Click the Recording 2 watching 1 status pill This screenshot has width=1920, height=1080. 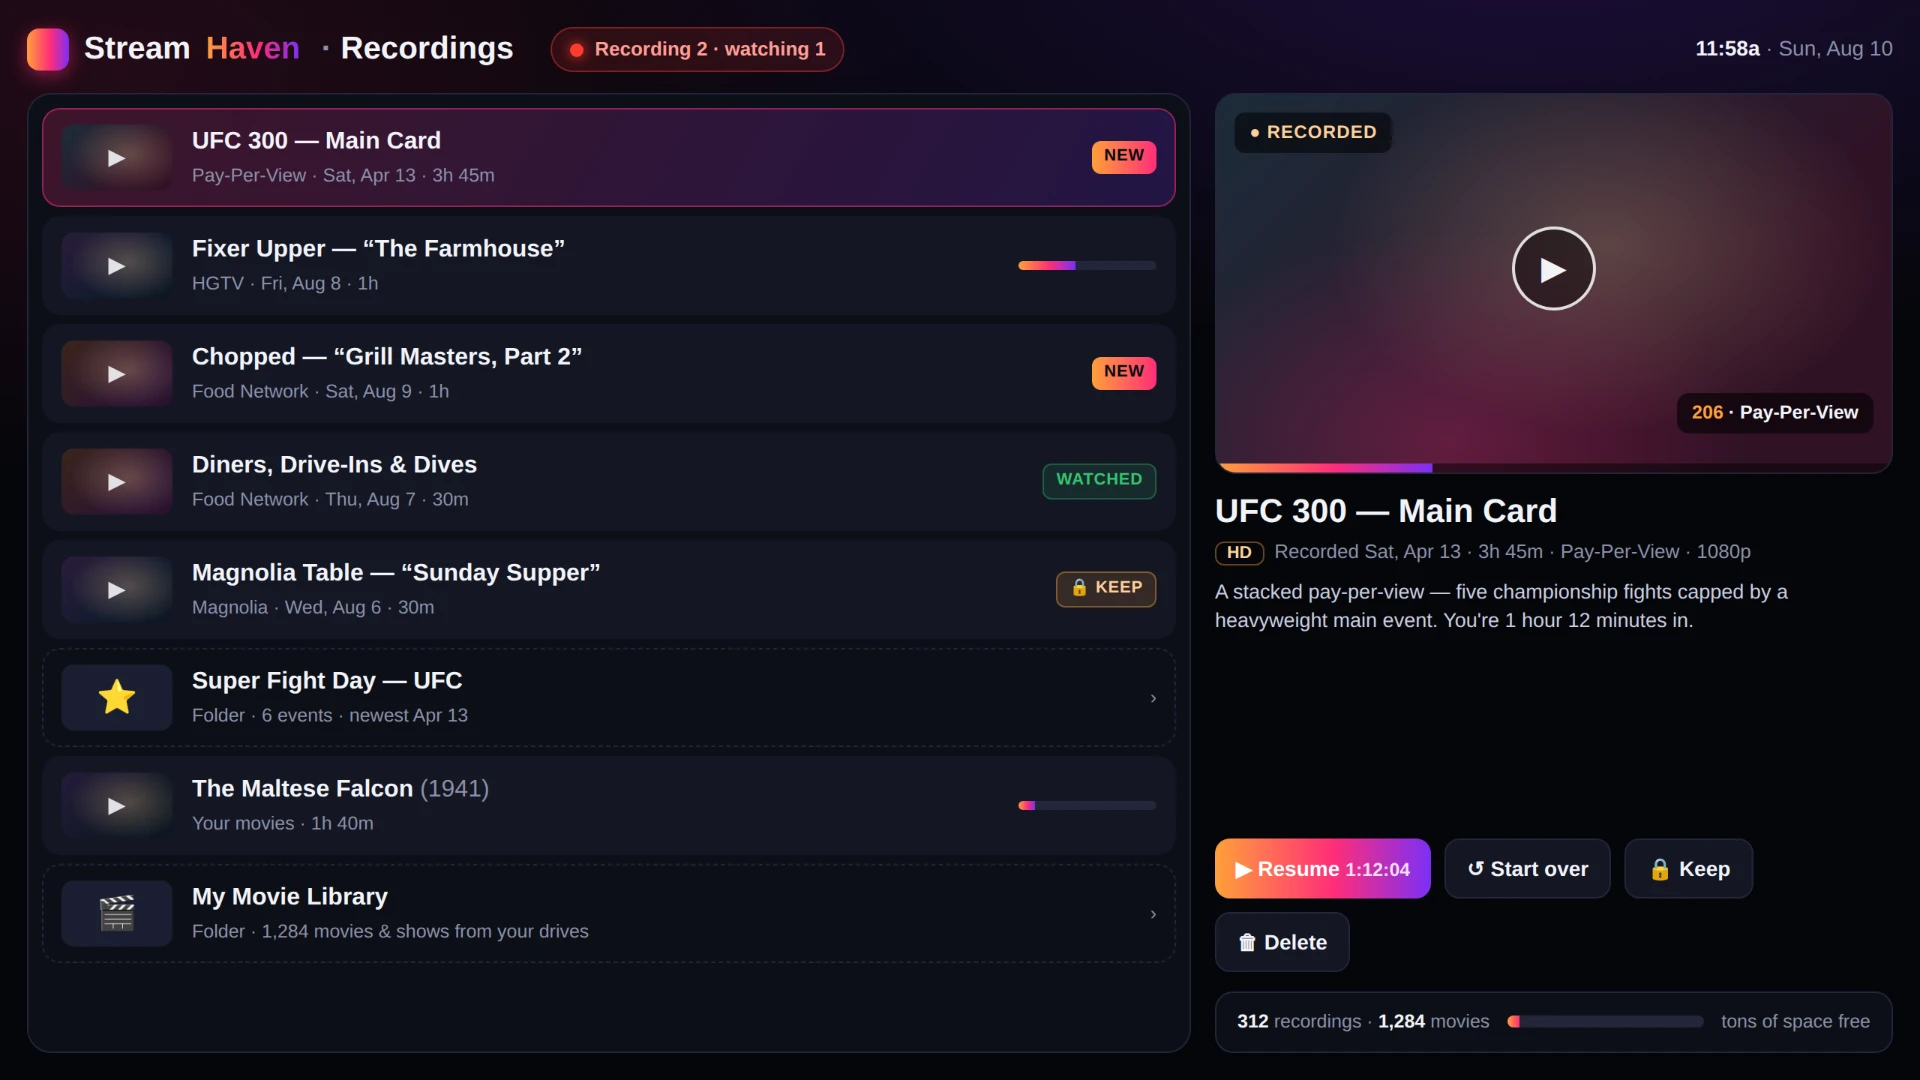[697, 49]
